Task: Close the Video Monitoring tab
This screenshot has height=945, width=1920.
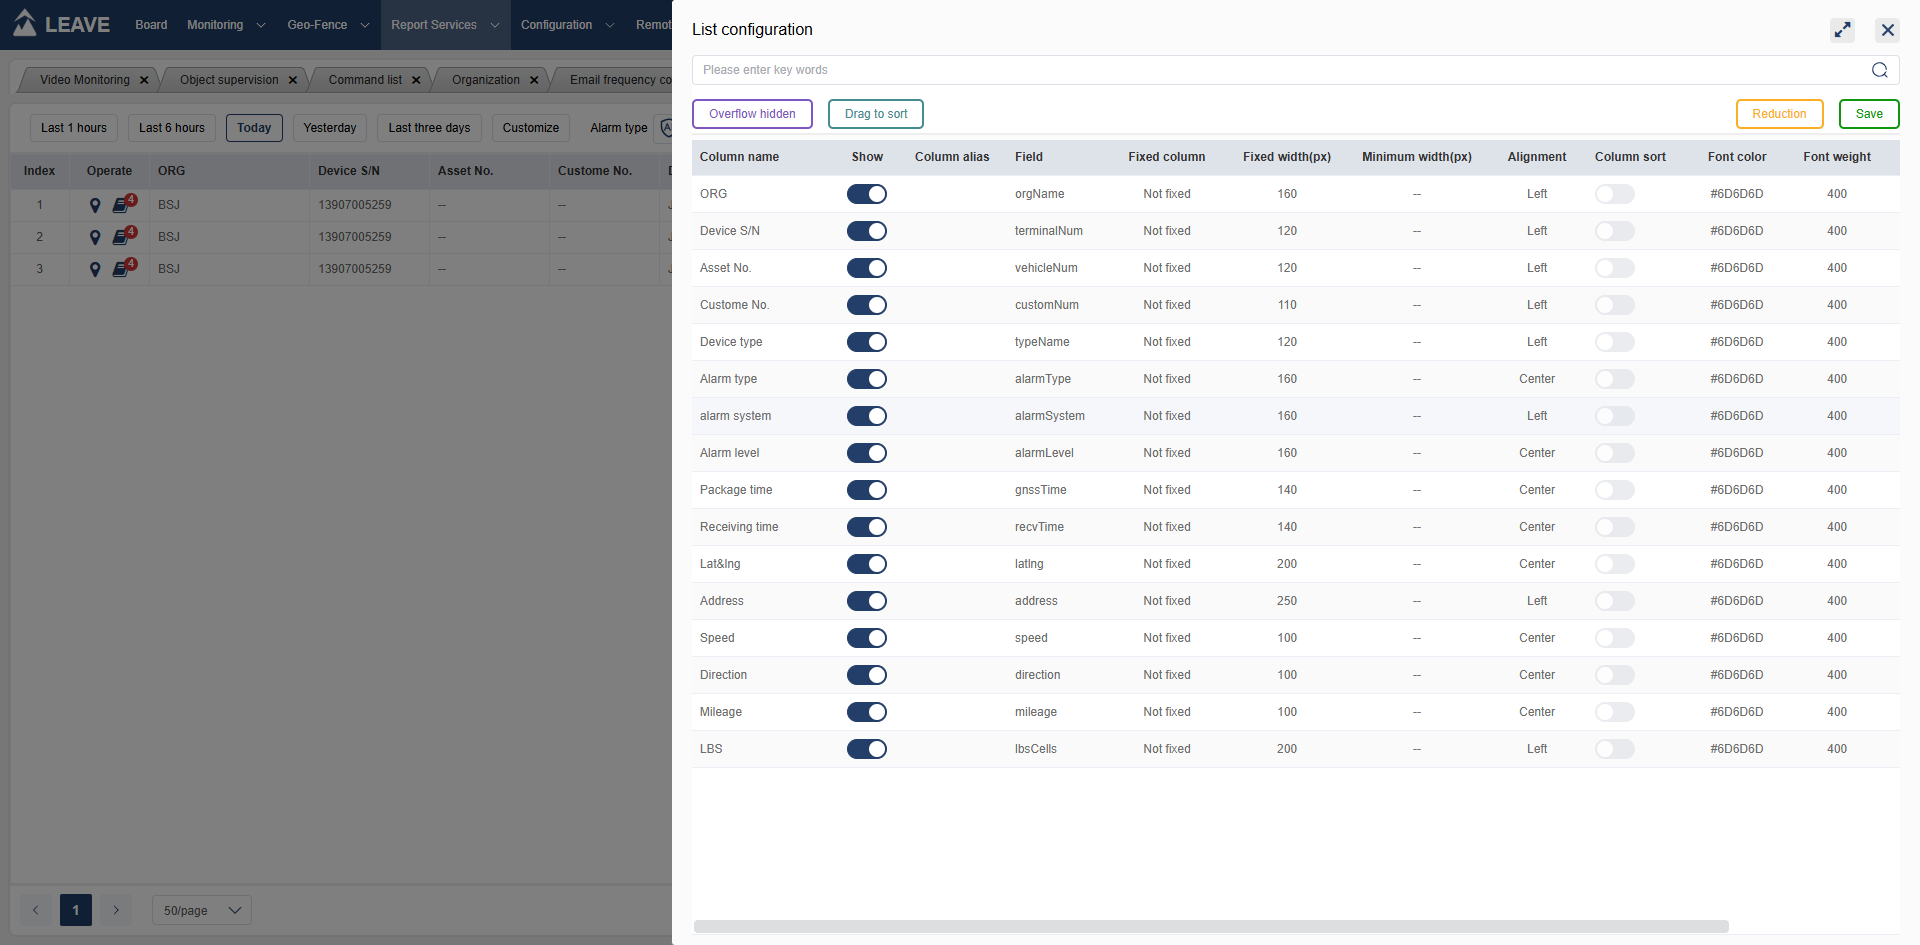Action: pos(144,80)
